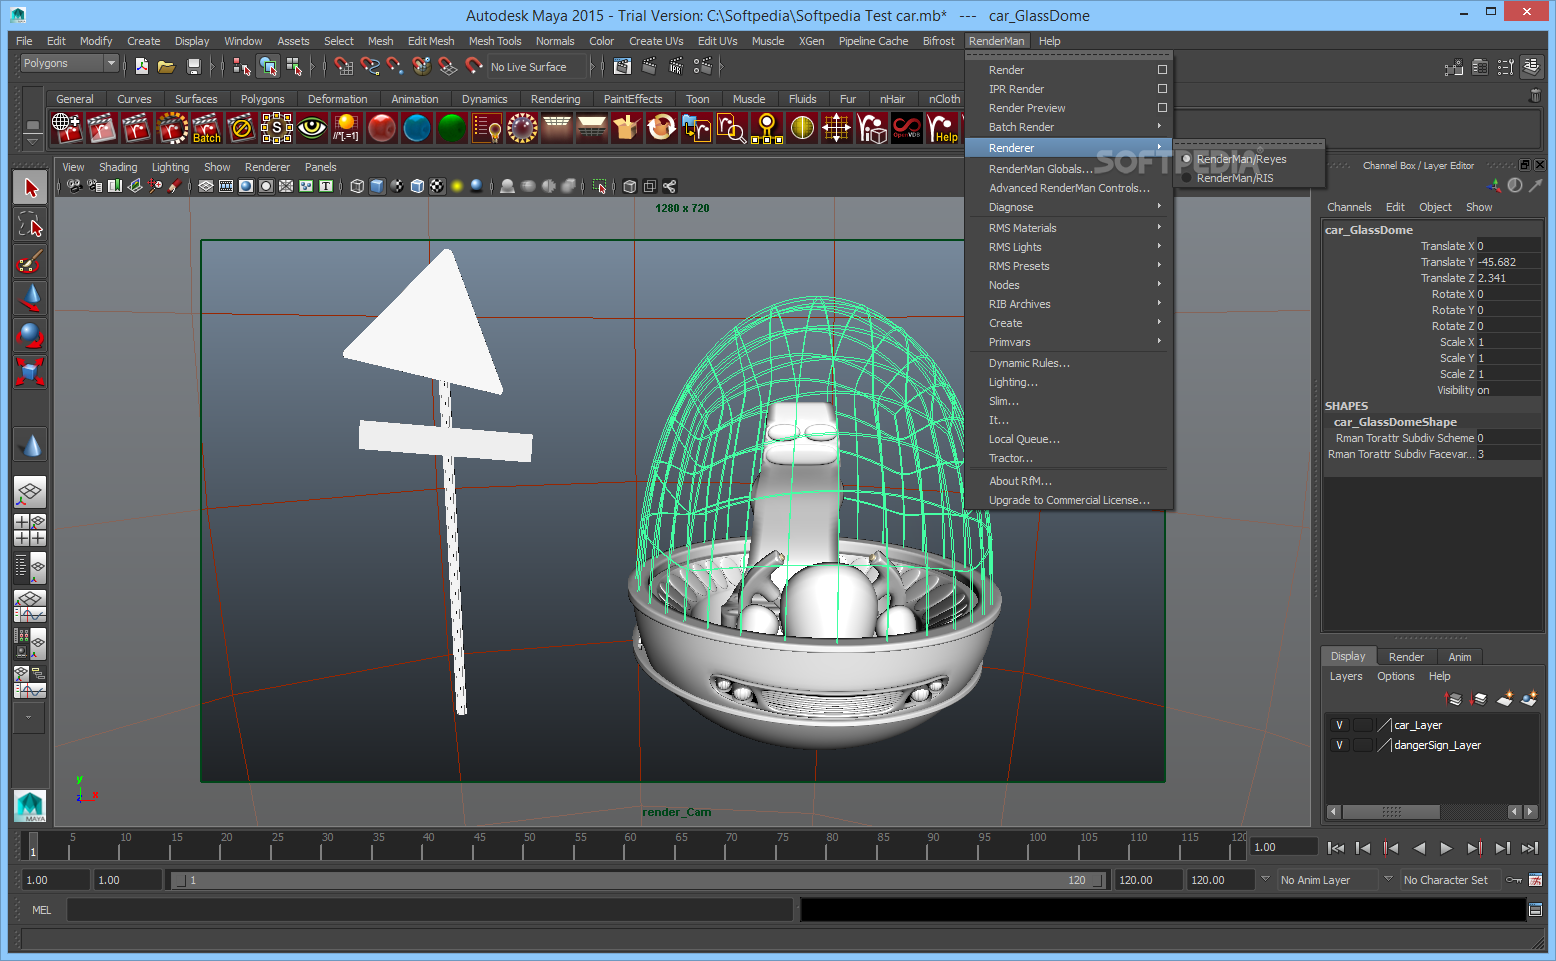Screen dimensions: 1556x961
Task: Click frame 60 on the time slider
Action: (630, 848)
